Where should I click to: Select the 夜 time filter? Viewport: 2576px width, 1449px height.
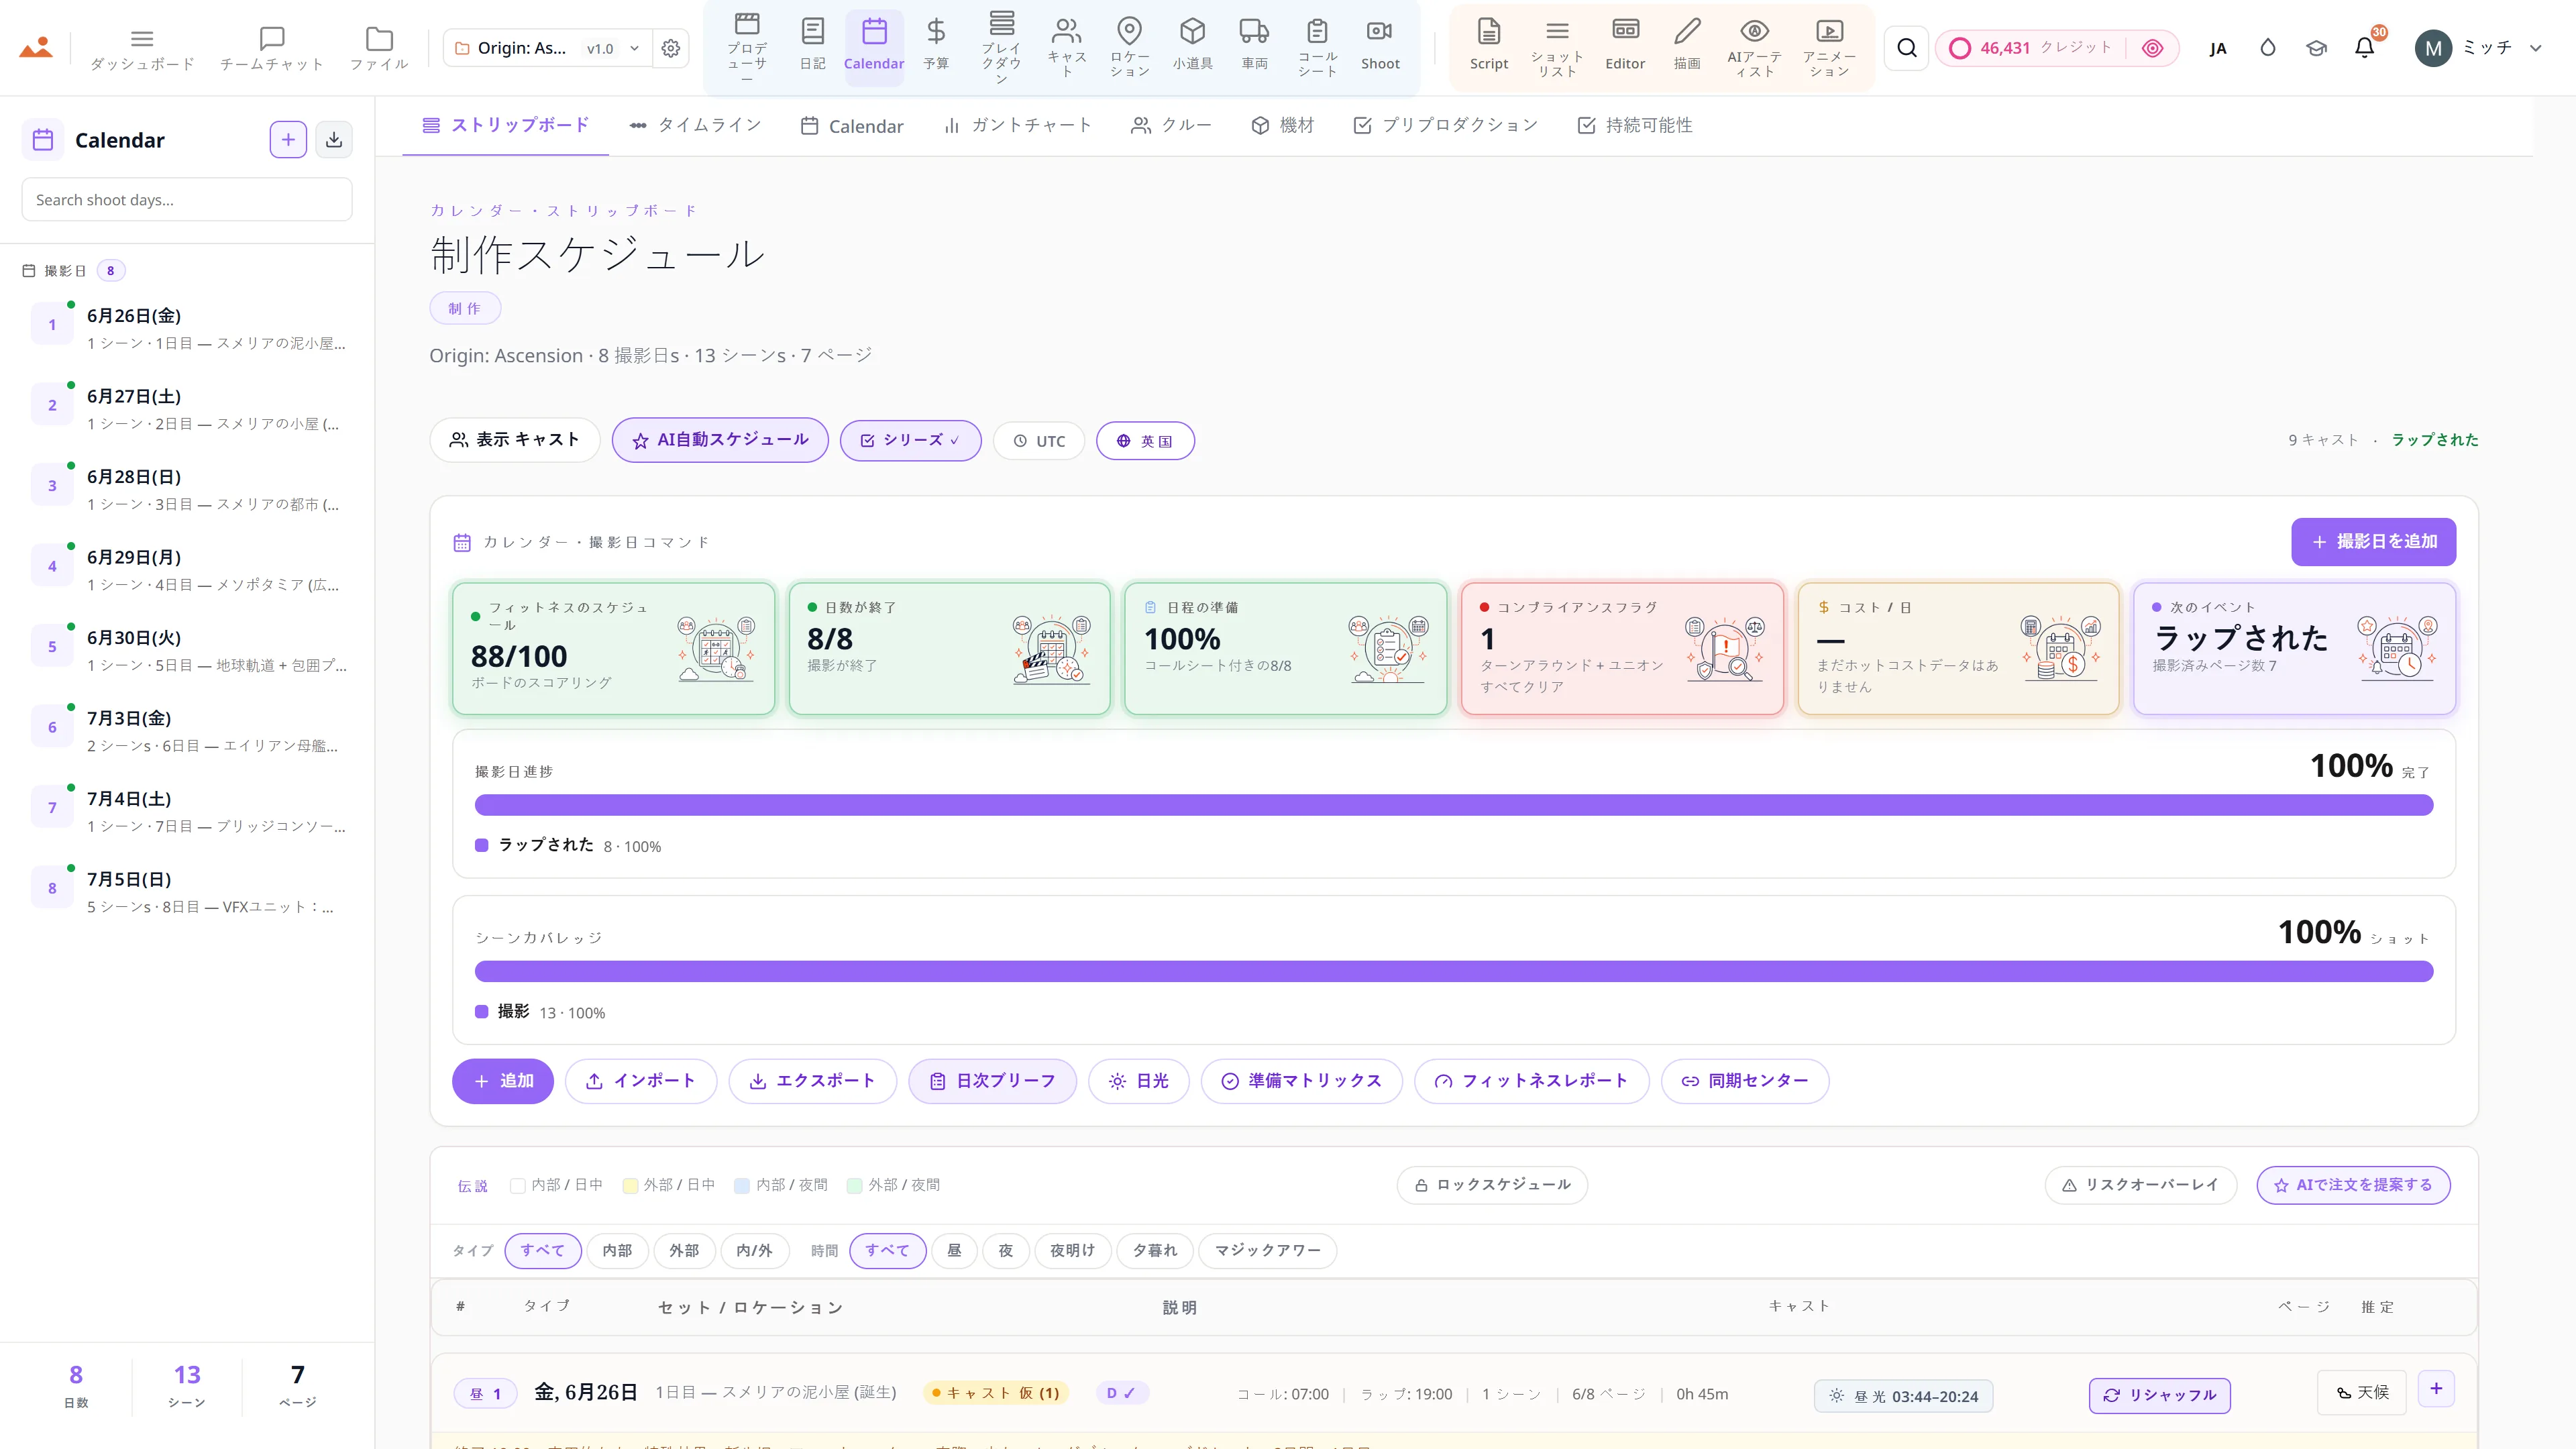pos(1005,1250)
